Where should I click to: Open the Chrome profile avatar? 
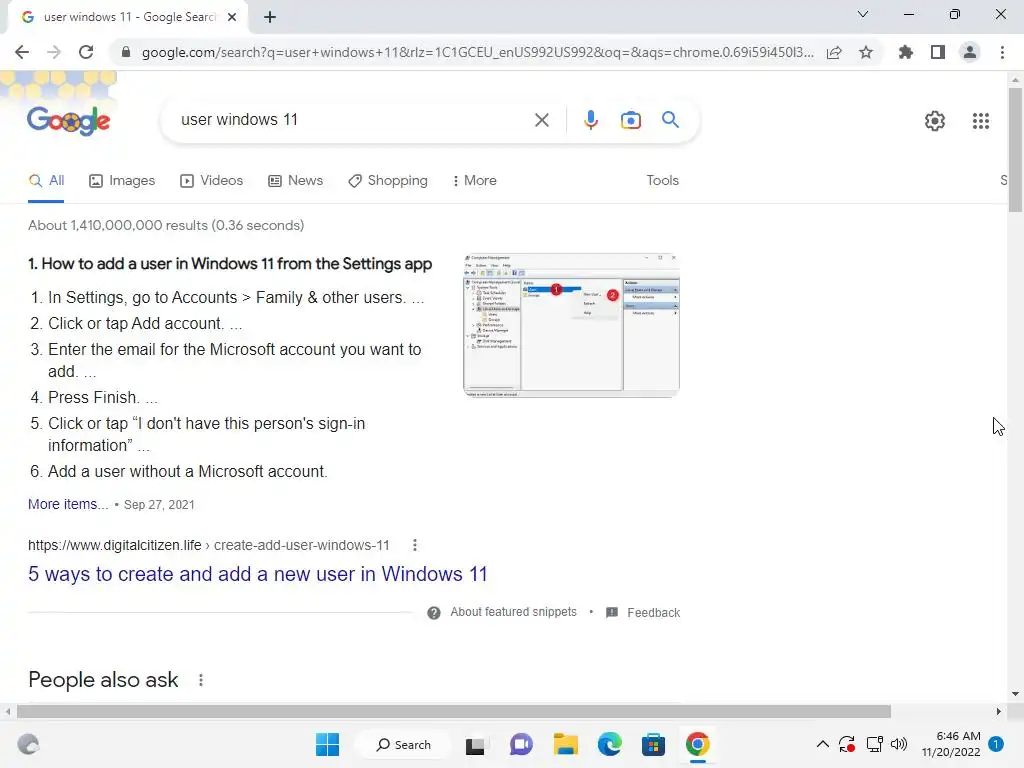(x=970, y=52)
